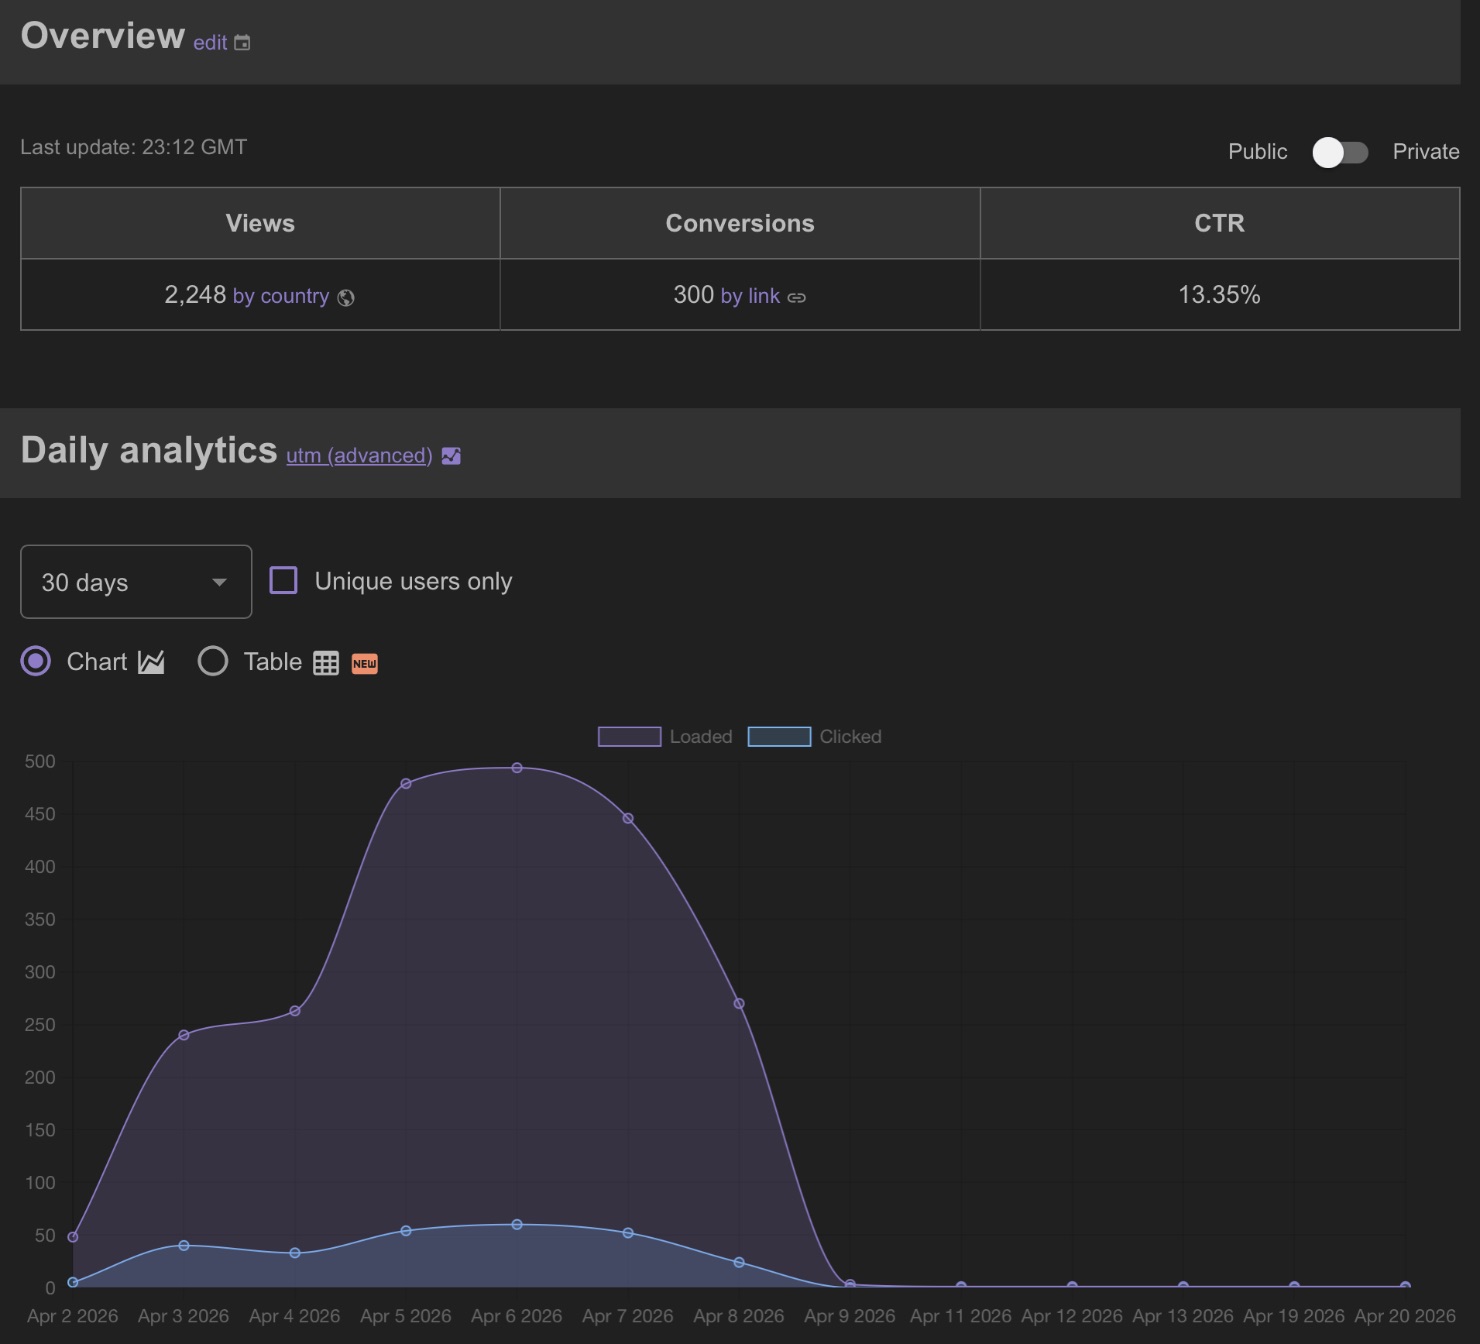Select the Table radio button
Viewport: 1480px width, 1344px height.
pyautogui.click(x=213, y=661)
